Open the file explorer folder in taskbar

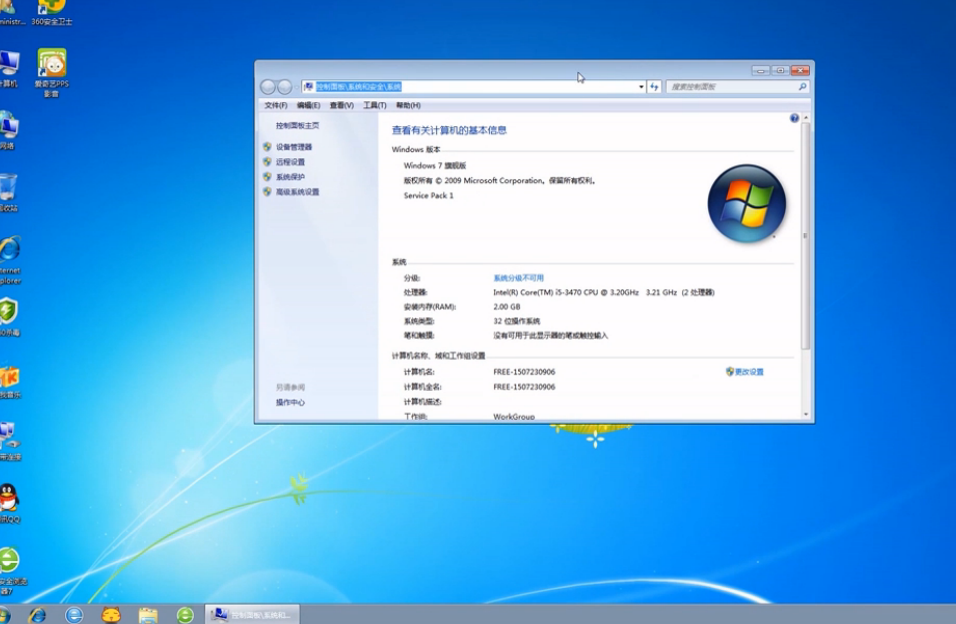pyautogui.click(x=148, y=614)
